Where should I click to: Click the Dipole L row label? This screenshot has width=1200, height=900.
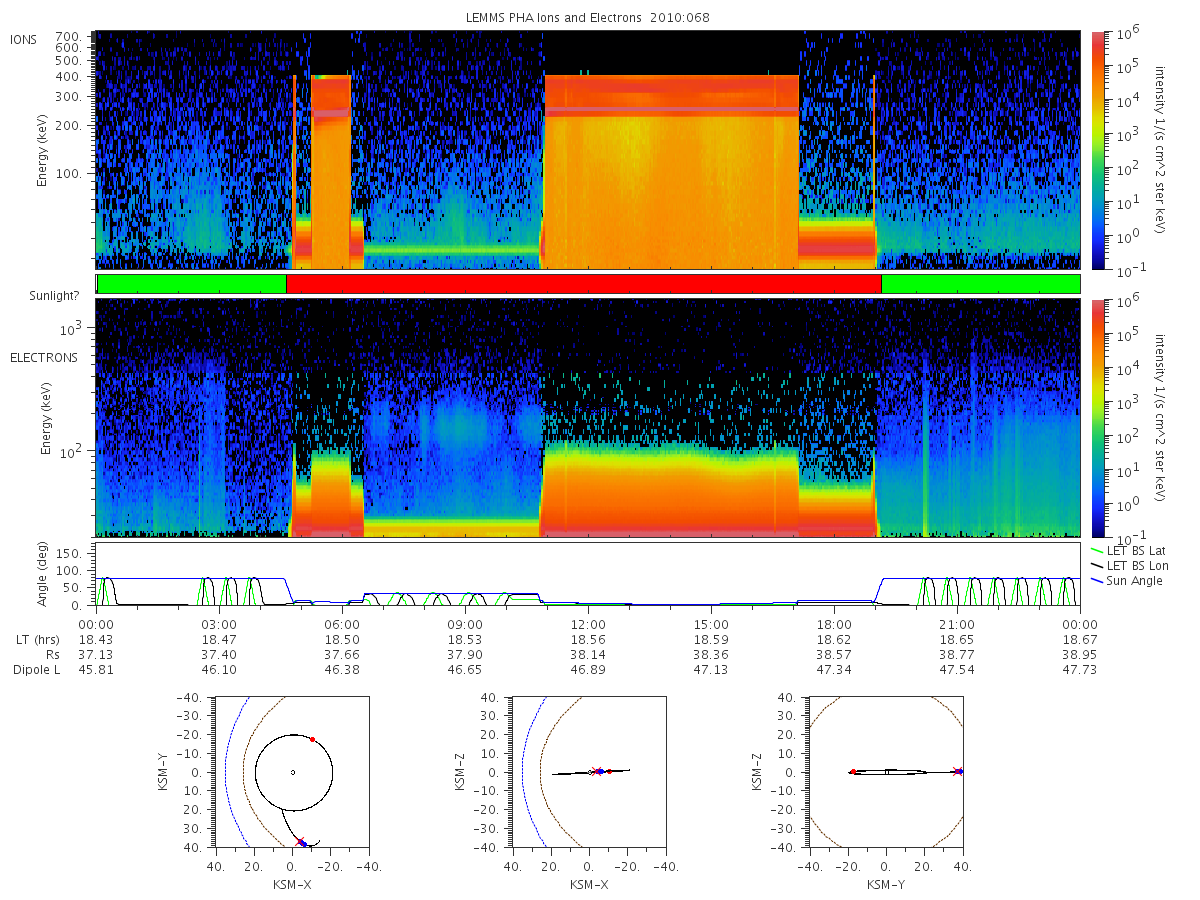tap(36, 669)
